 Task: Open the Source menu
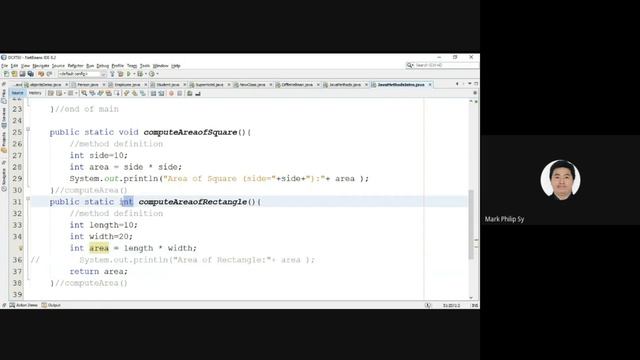tap(58, 66)
